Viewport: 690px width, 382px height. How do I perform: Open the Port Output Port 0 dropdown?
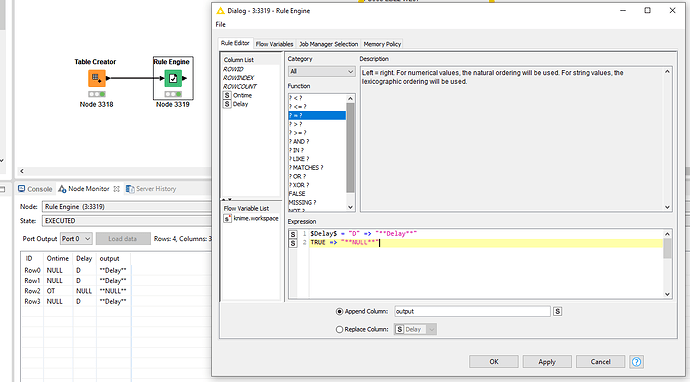point(76,239)
